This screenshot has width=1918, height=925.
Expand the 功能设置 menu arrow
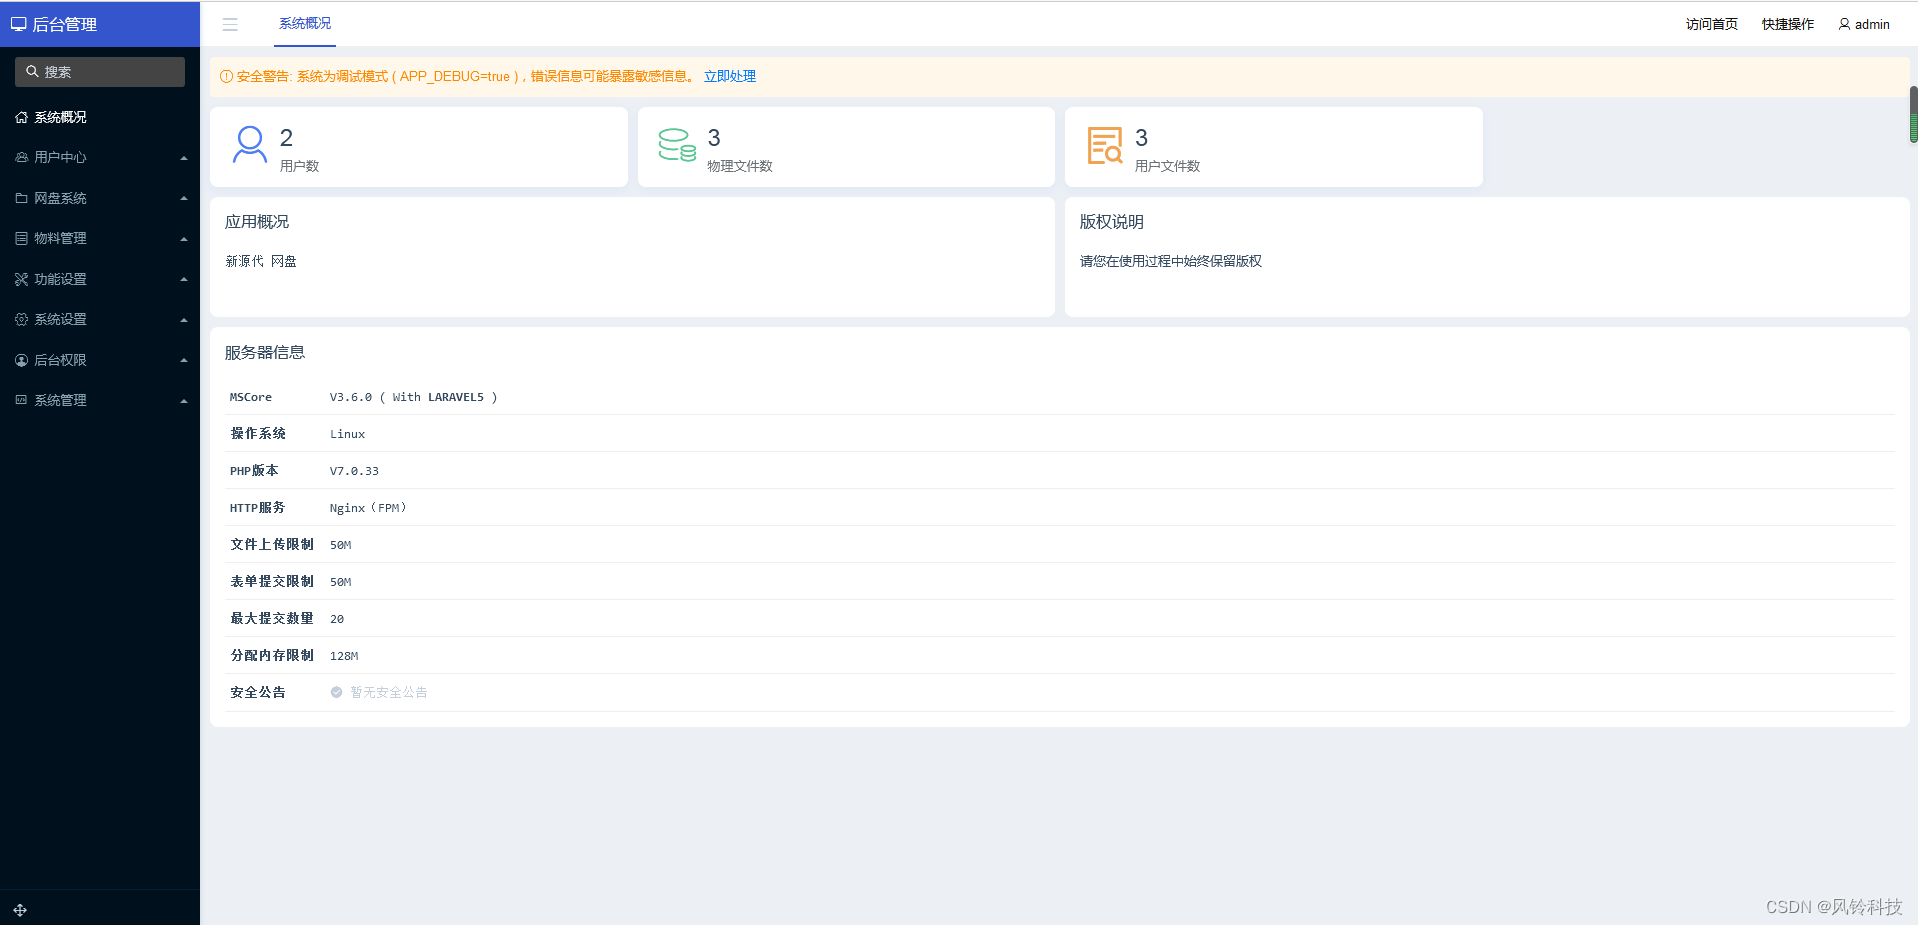(184, 279)
